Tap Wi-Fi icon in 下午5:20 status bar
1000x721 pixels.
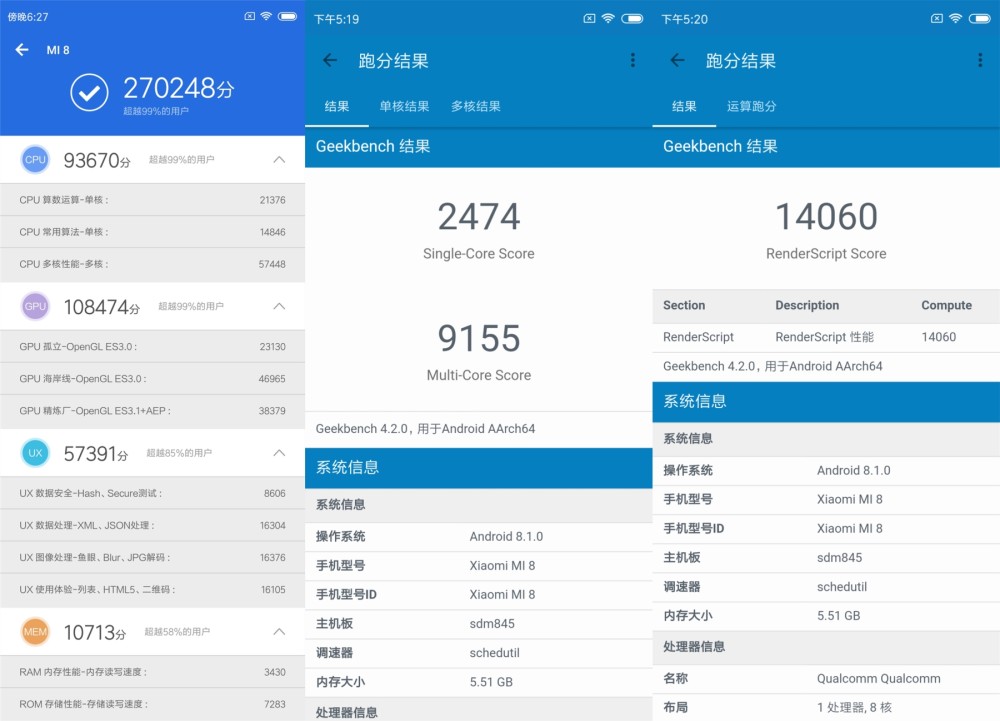[x=955, y=18]
